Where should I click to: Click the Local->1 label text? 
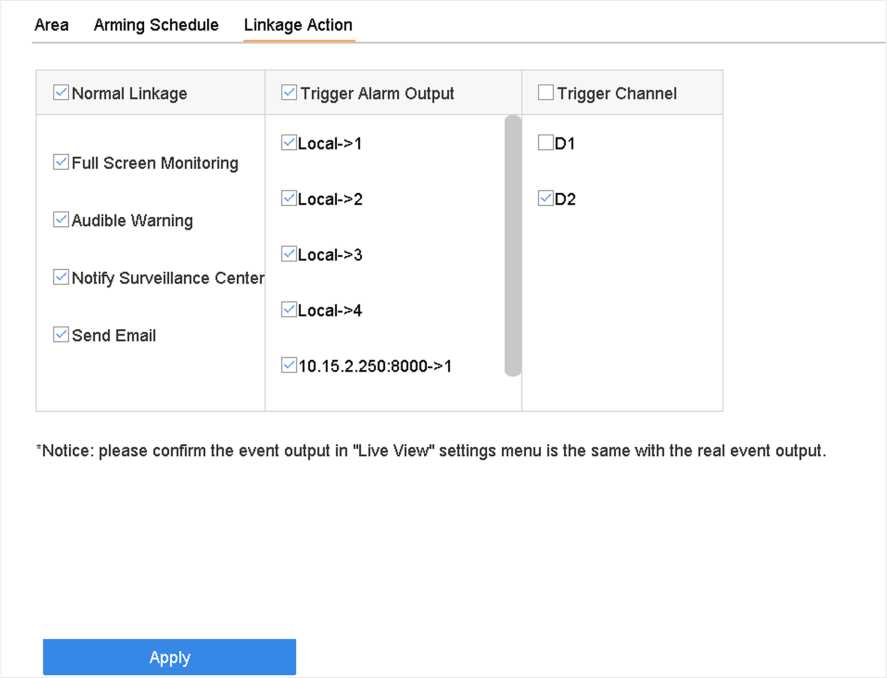coord(330,144)
